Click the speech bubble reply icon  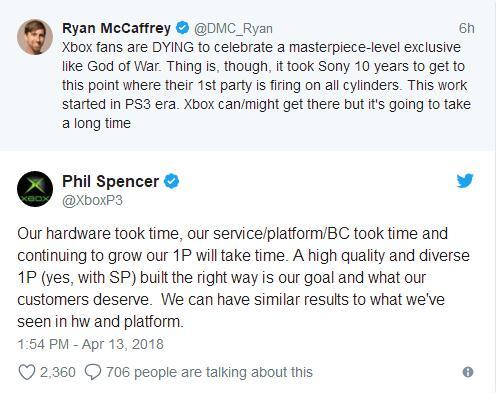pos(93,372)
